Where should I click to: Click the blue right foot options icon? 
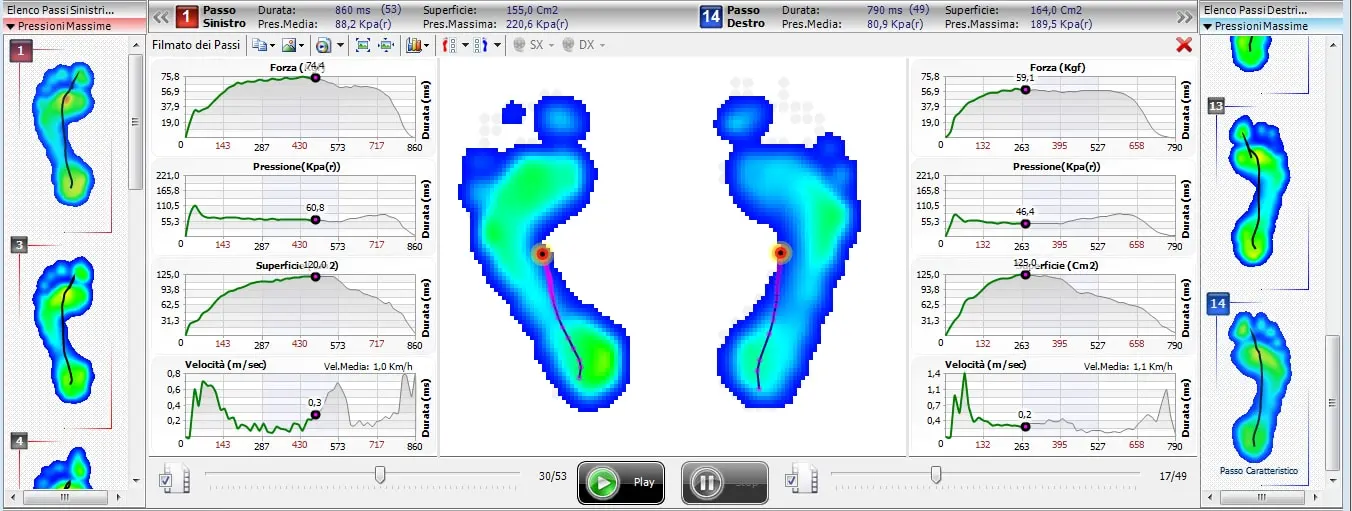[x=481, y=45]
